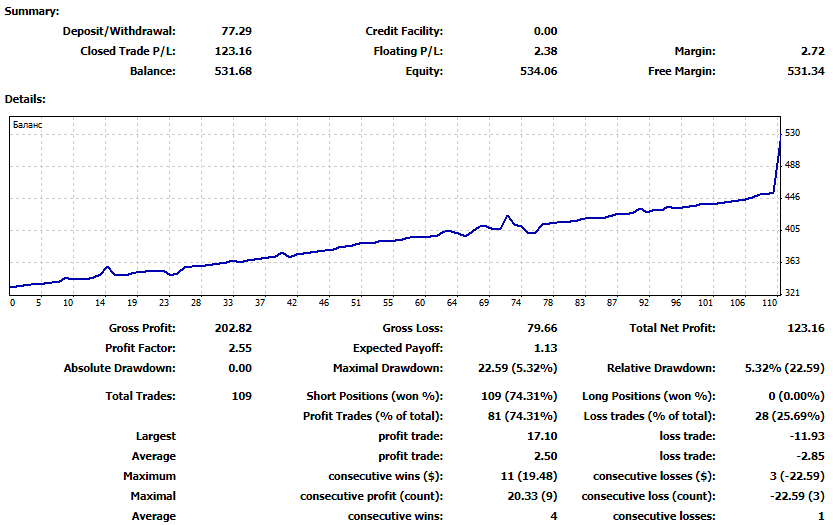Click consecutive profit value 20.33 (9)
This screenshot has width=833, height=525.
(x=532, y=496)
